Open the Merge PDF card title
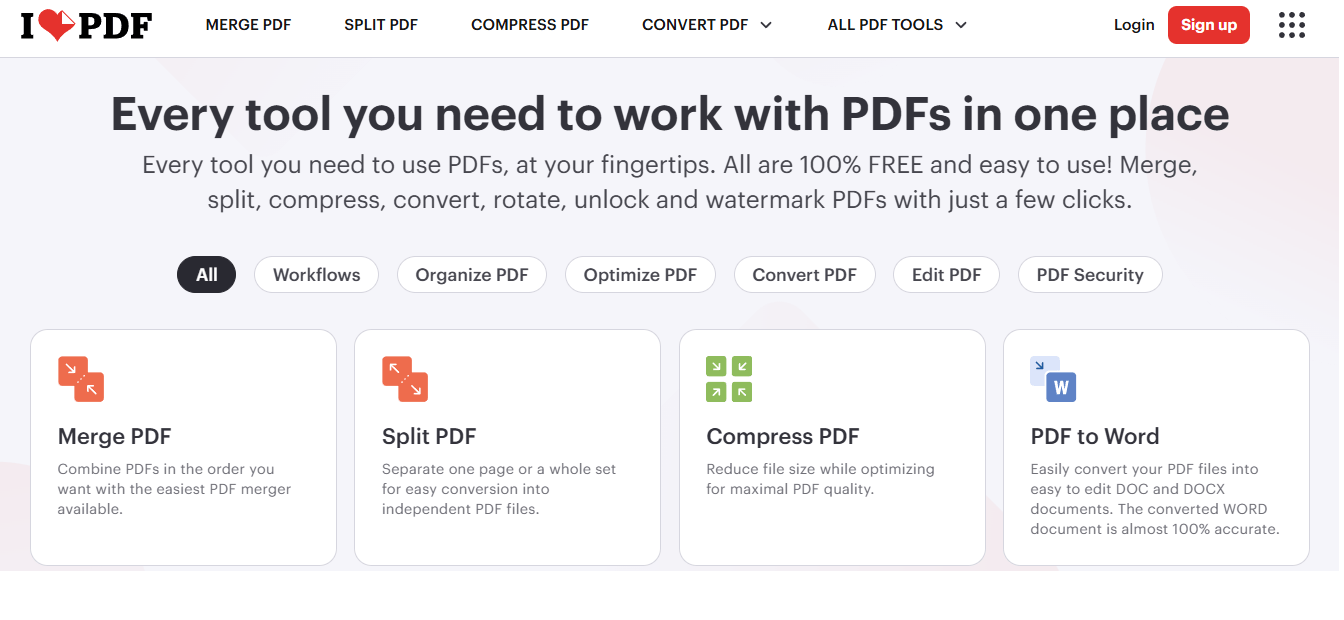 tap(114, 436)
